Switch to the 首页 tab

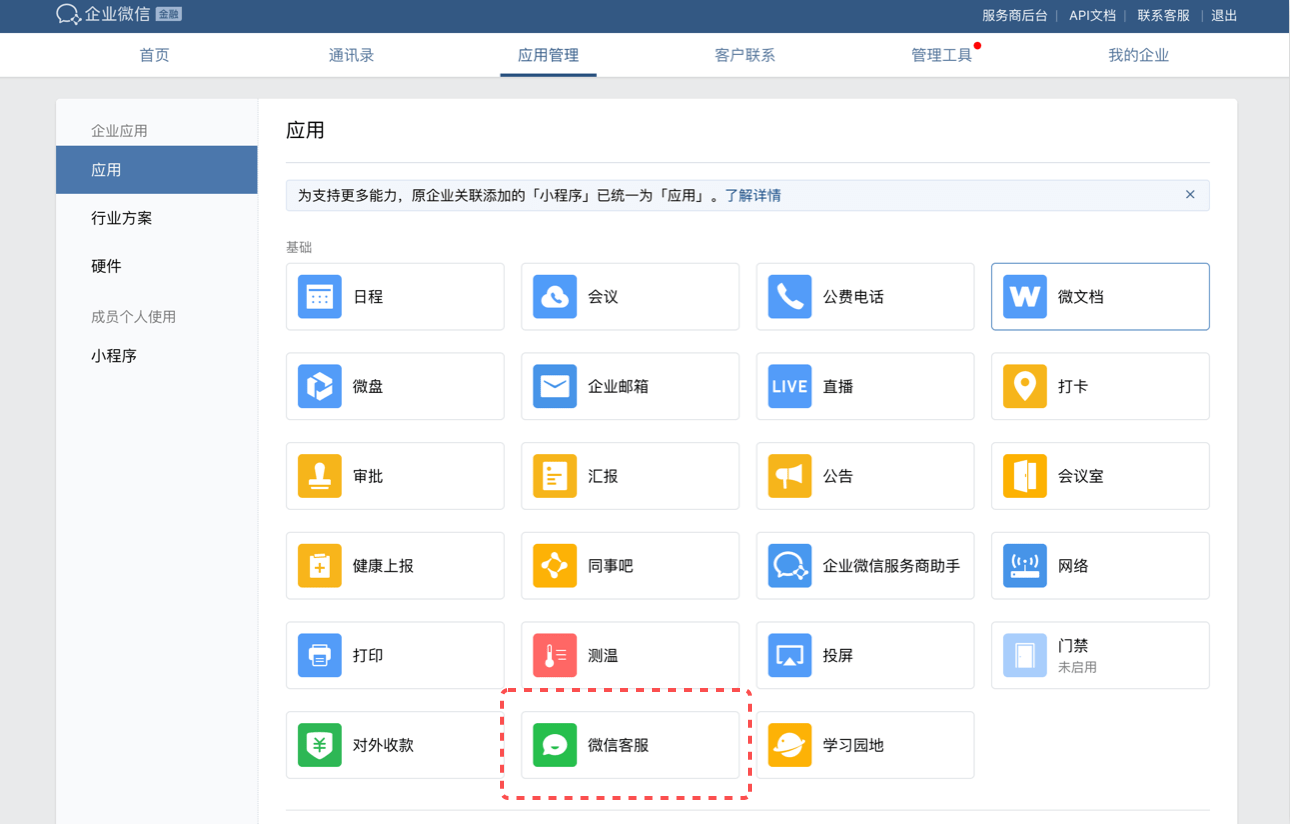pos(154,55)
